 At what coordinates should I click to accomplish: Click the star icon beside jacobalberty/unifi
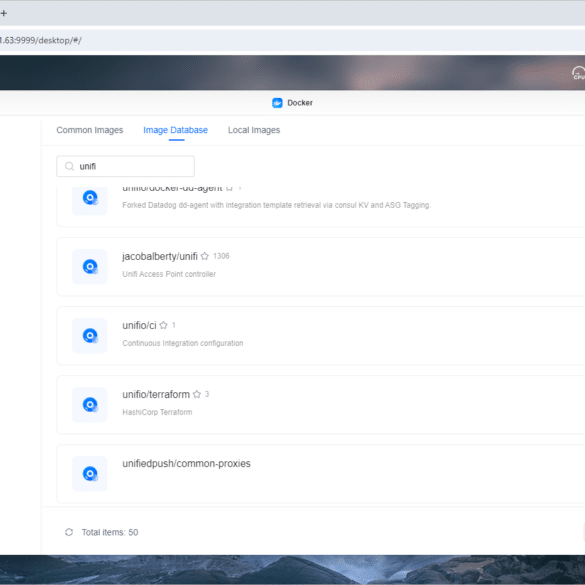pos(204,256)
